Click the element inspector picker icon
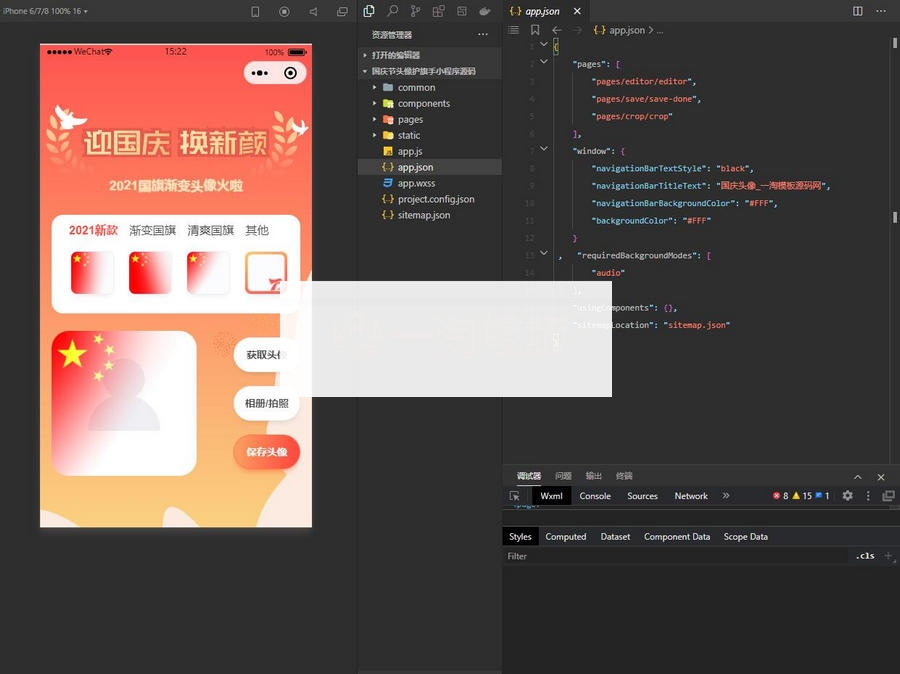 tap(515, 496)
